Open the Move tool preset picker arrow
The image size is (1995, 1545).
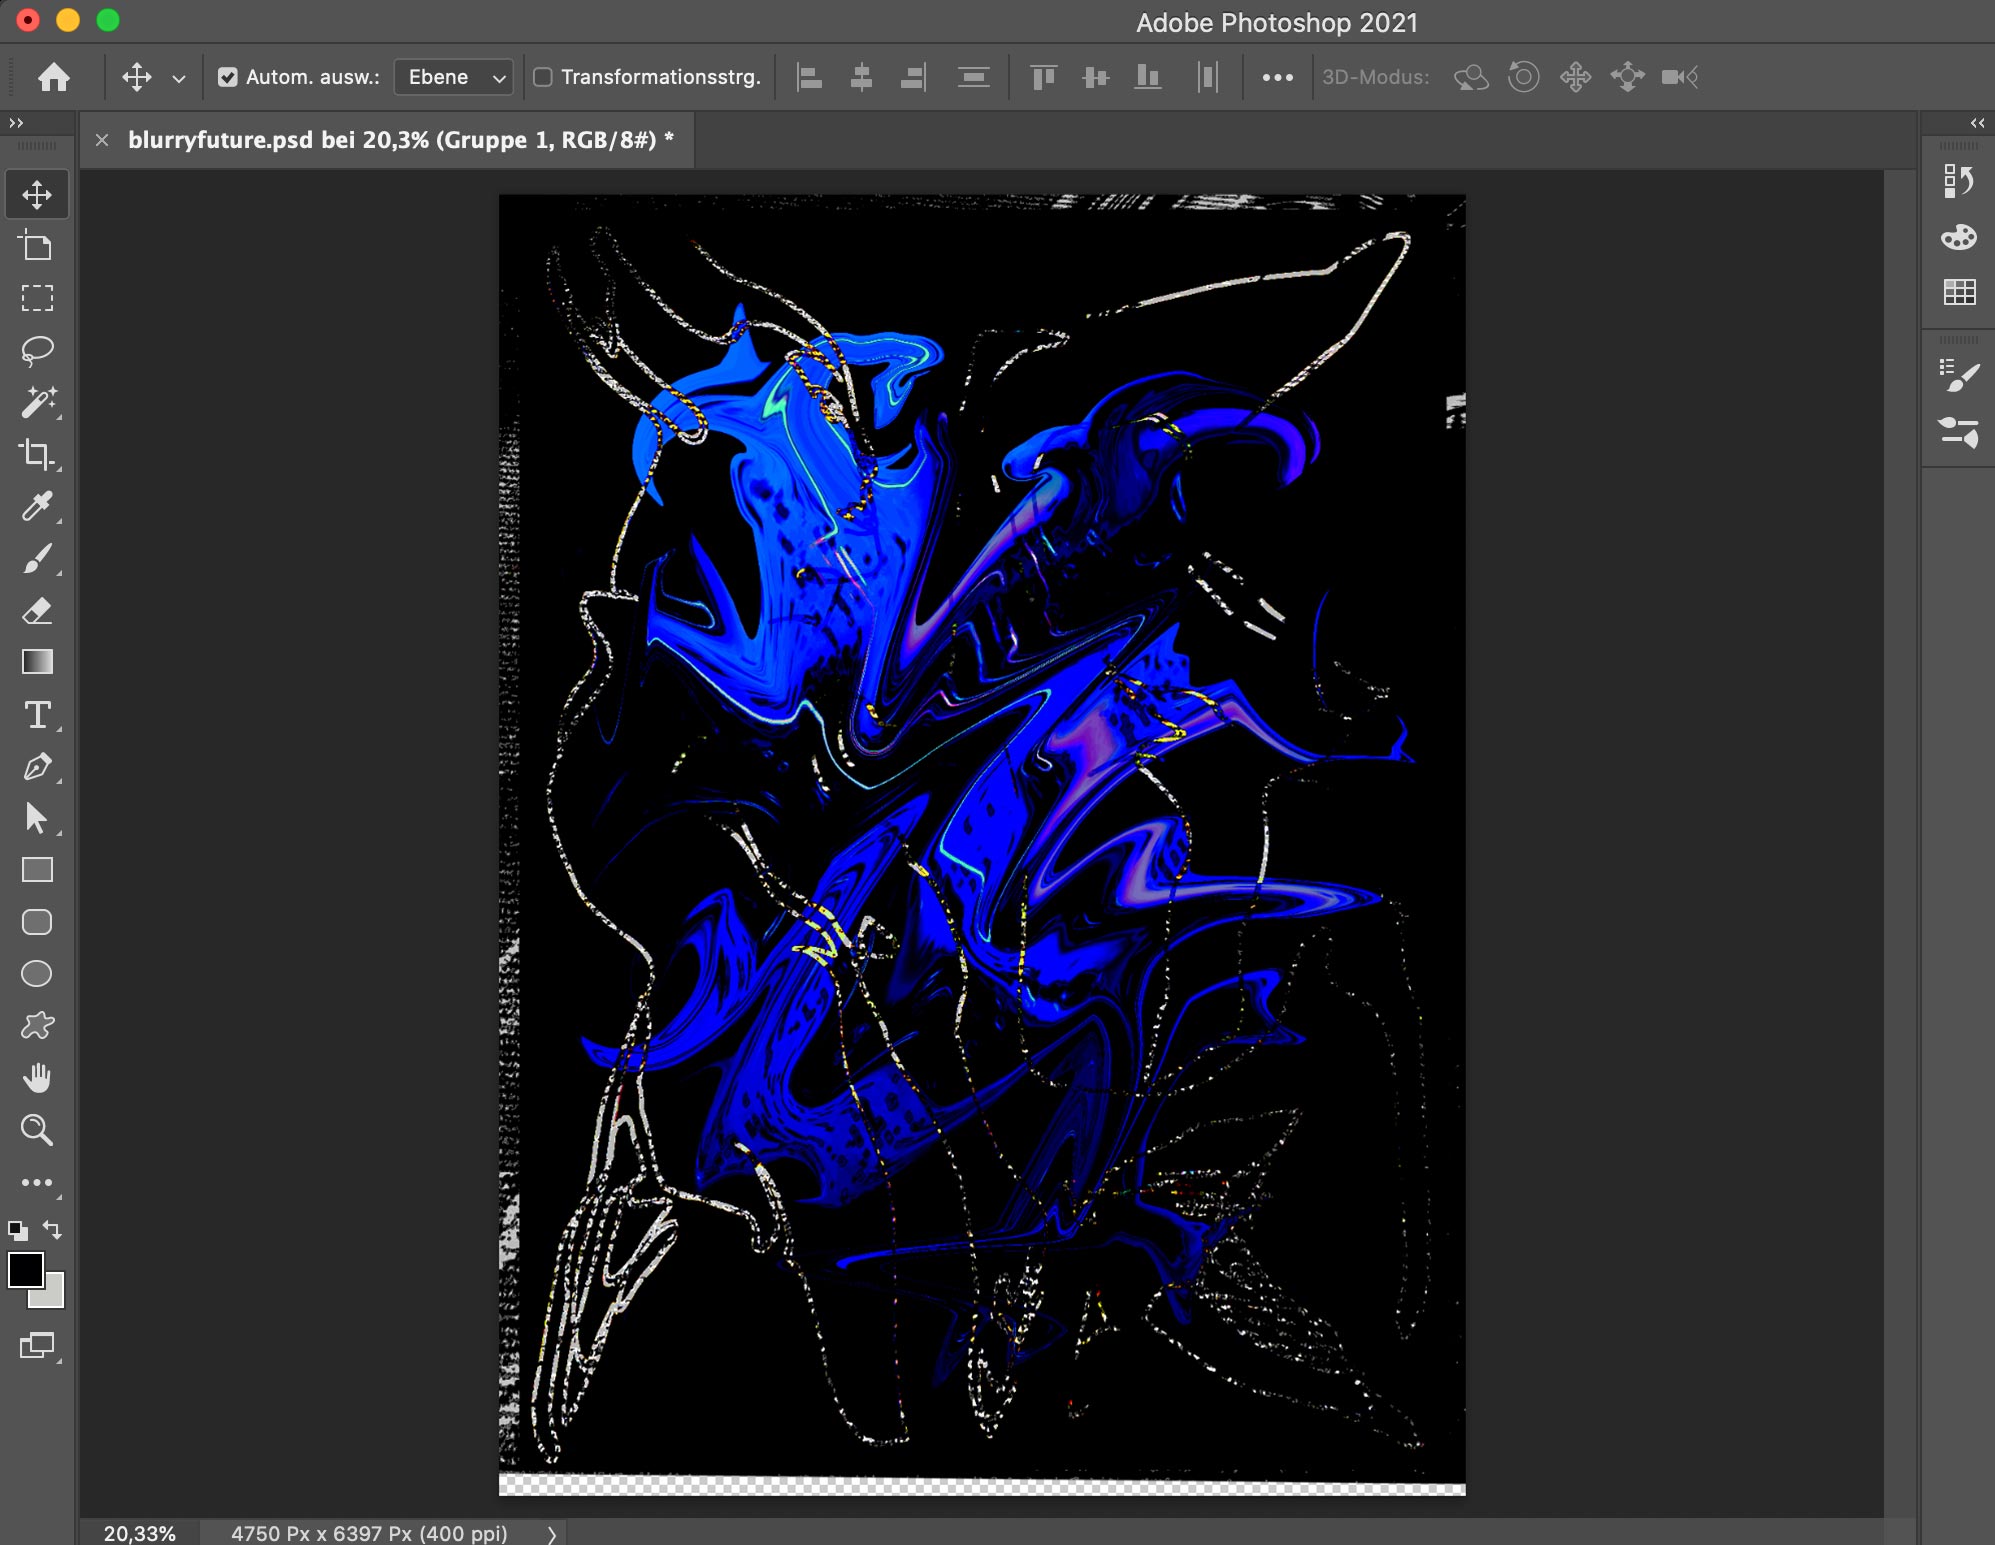point(179,78)
